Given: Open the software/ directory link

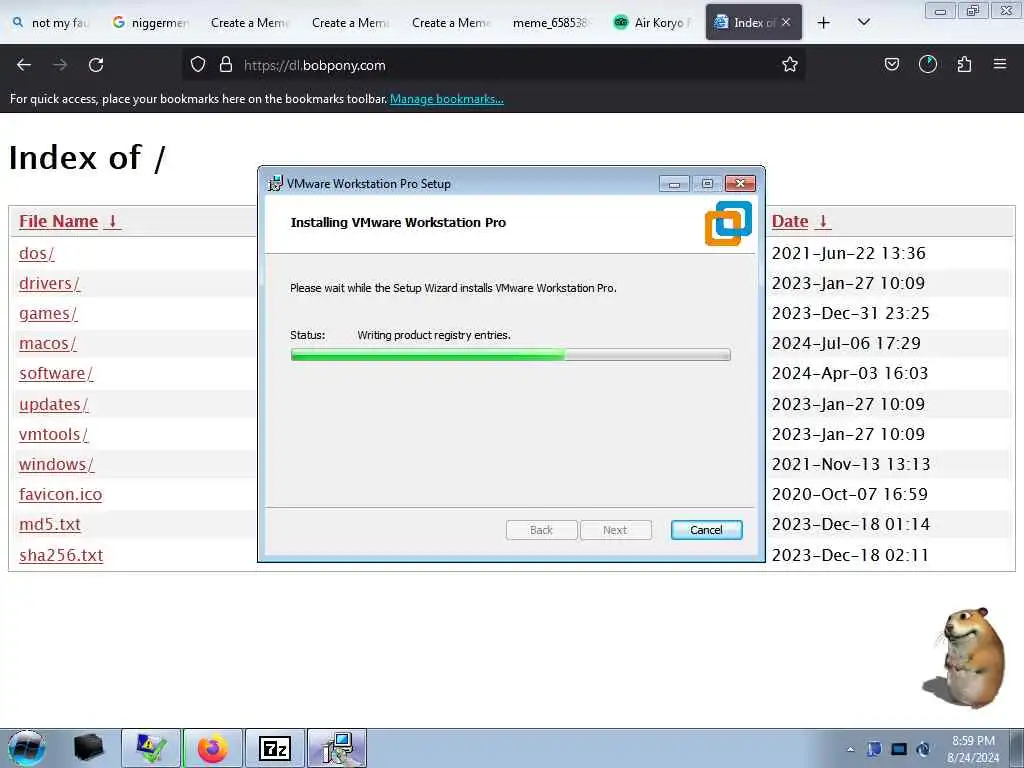Looking at the screenshot, I should click(56, 374).
